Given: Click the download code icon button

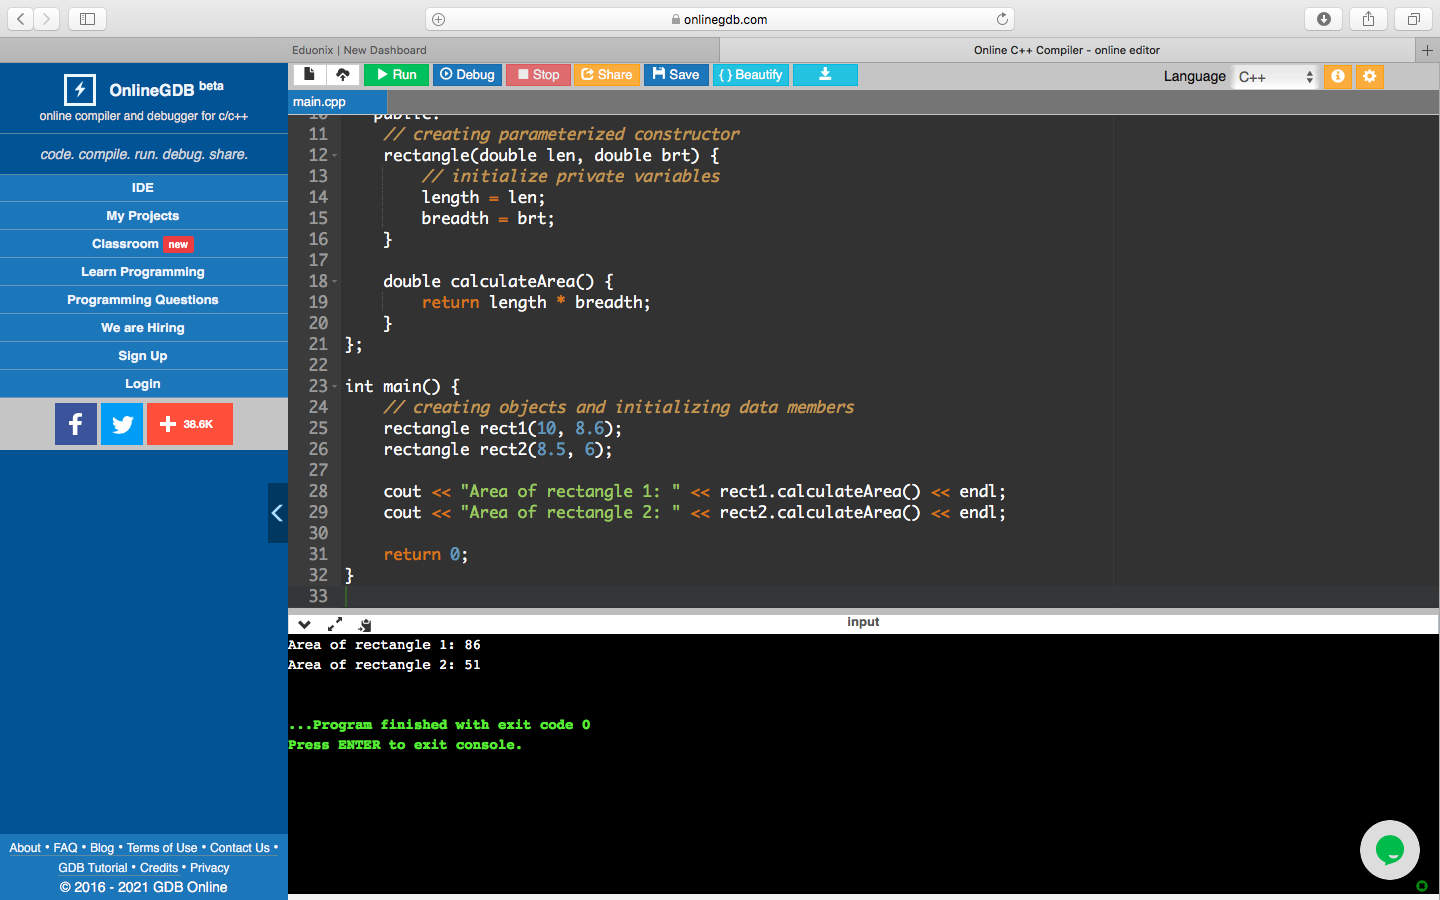Looking at the screenshot, I should 825,75.
